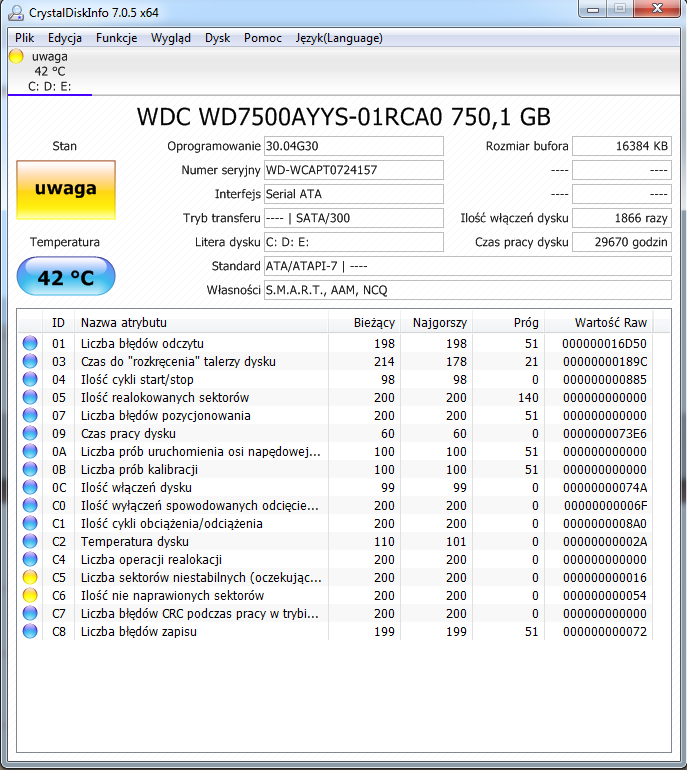Click the blue status dot for attribute 01
Image resolution: width=687 pixels, height=770 pixels.
coord(30,344)
